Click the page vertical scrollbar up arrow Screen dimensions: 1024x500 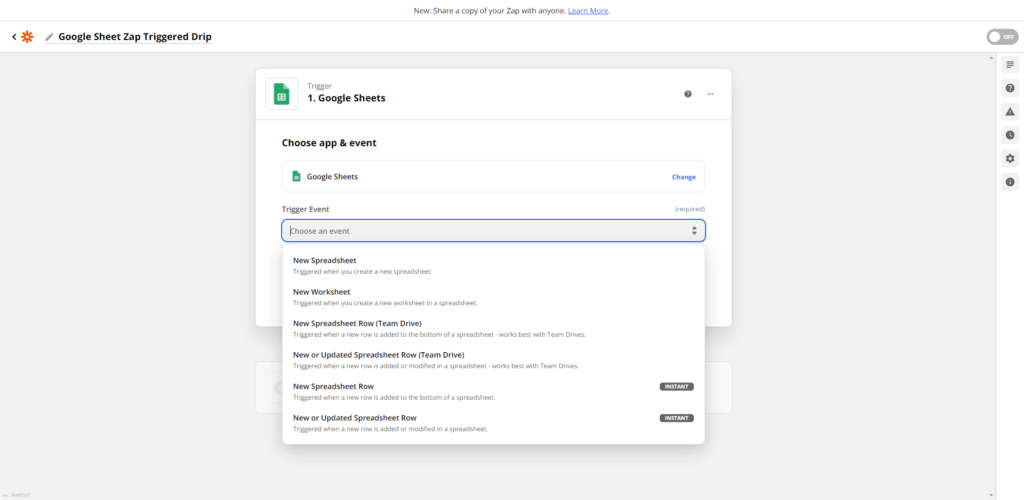992,58
